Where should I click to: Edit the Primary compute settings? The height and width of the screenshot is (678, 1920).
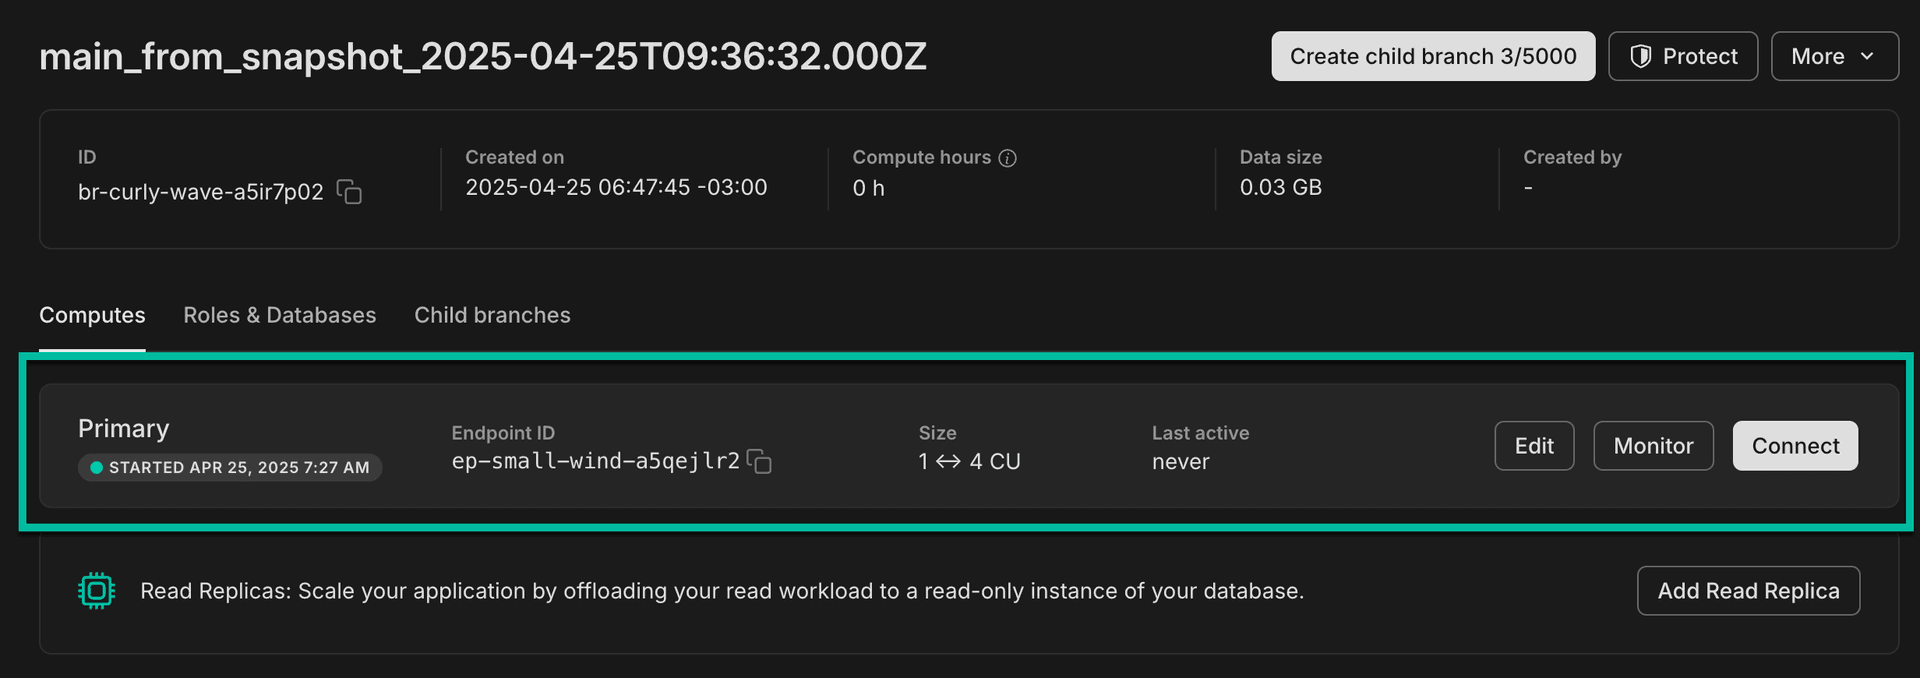tap(1534, 446)
